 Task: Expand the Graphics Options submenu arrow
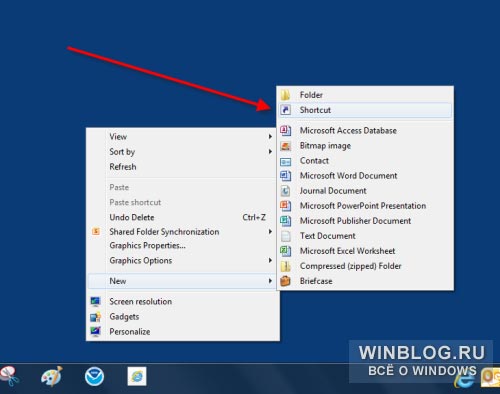(270, 260)
